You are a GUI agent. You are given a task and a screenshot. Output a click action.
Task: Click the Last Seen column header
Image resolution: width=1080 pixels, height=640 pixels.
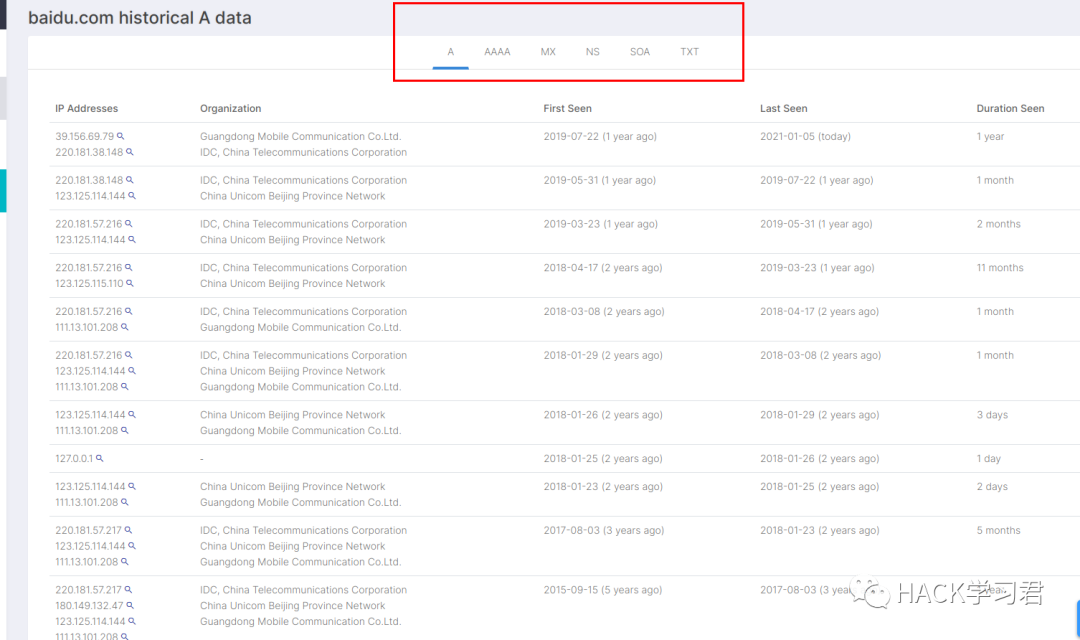(784, 108)
